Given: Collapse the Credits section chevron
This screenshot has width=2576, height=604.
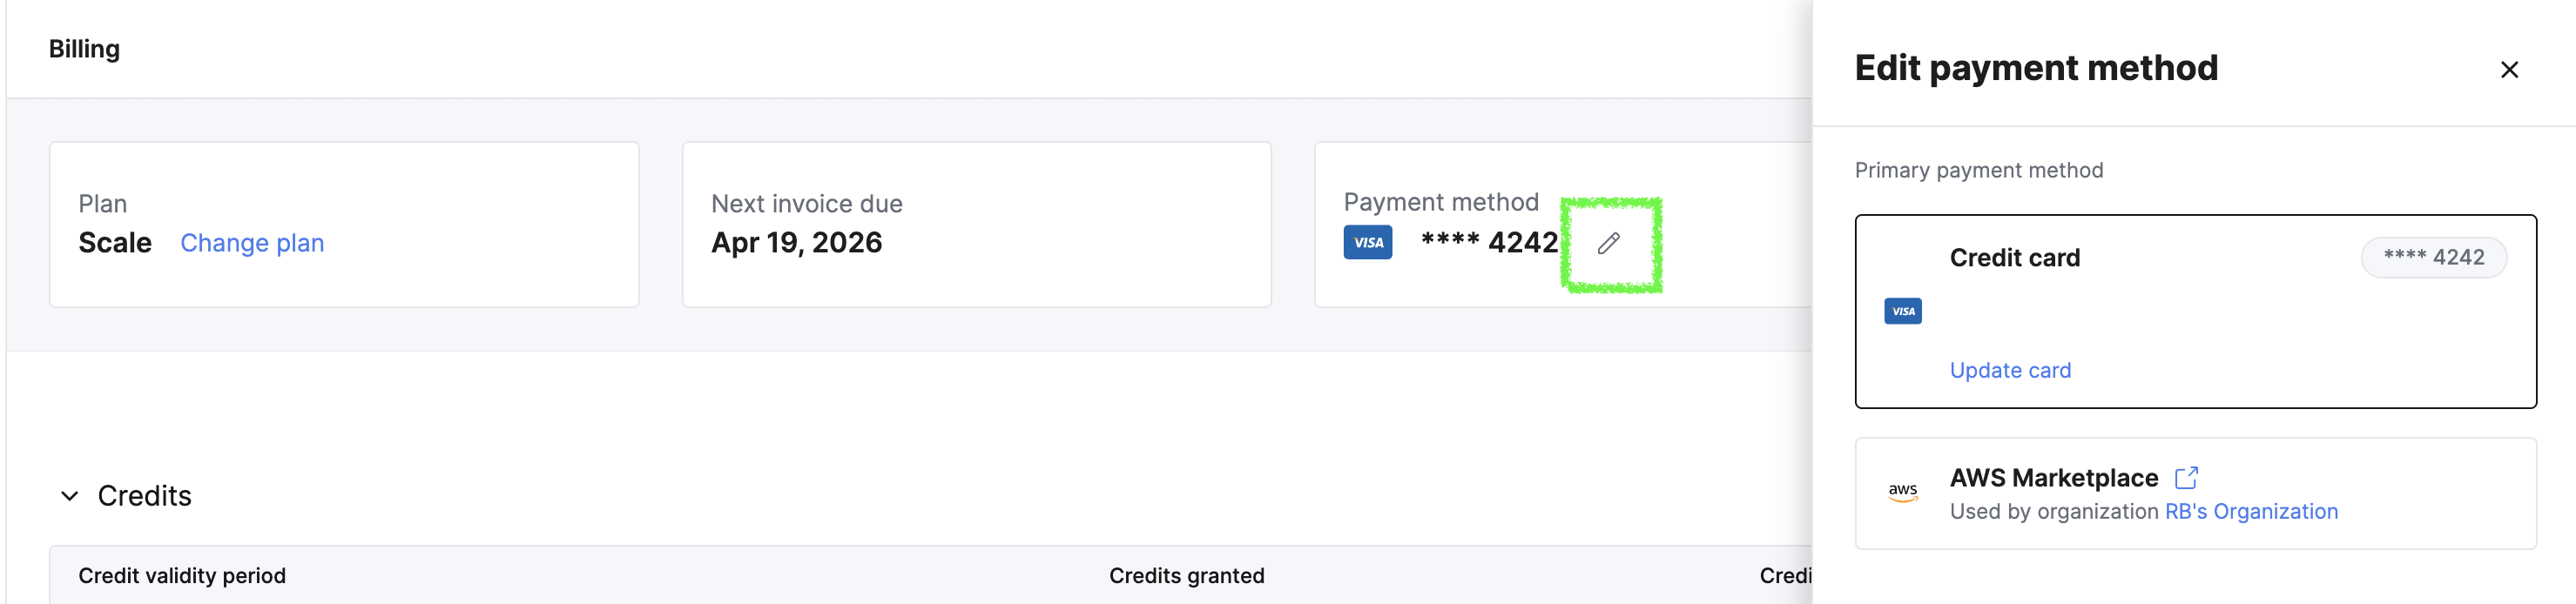Looking at the screenshot, I should [x=69, y=496].
